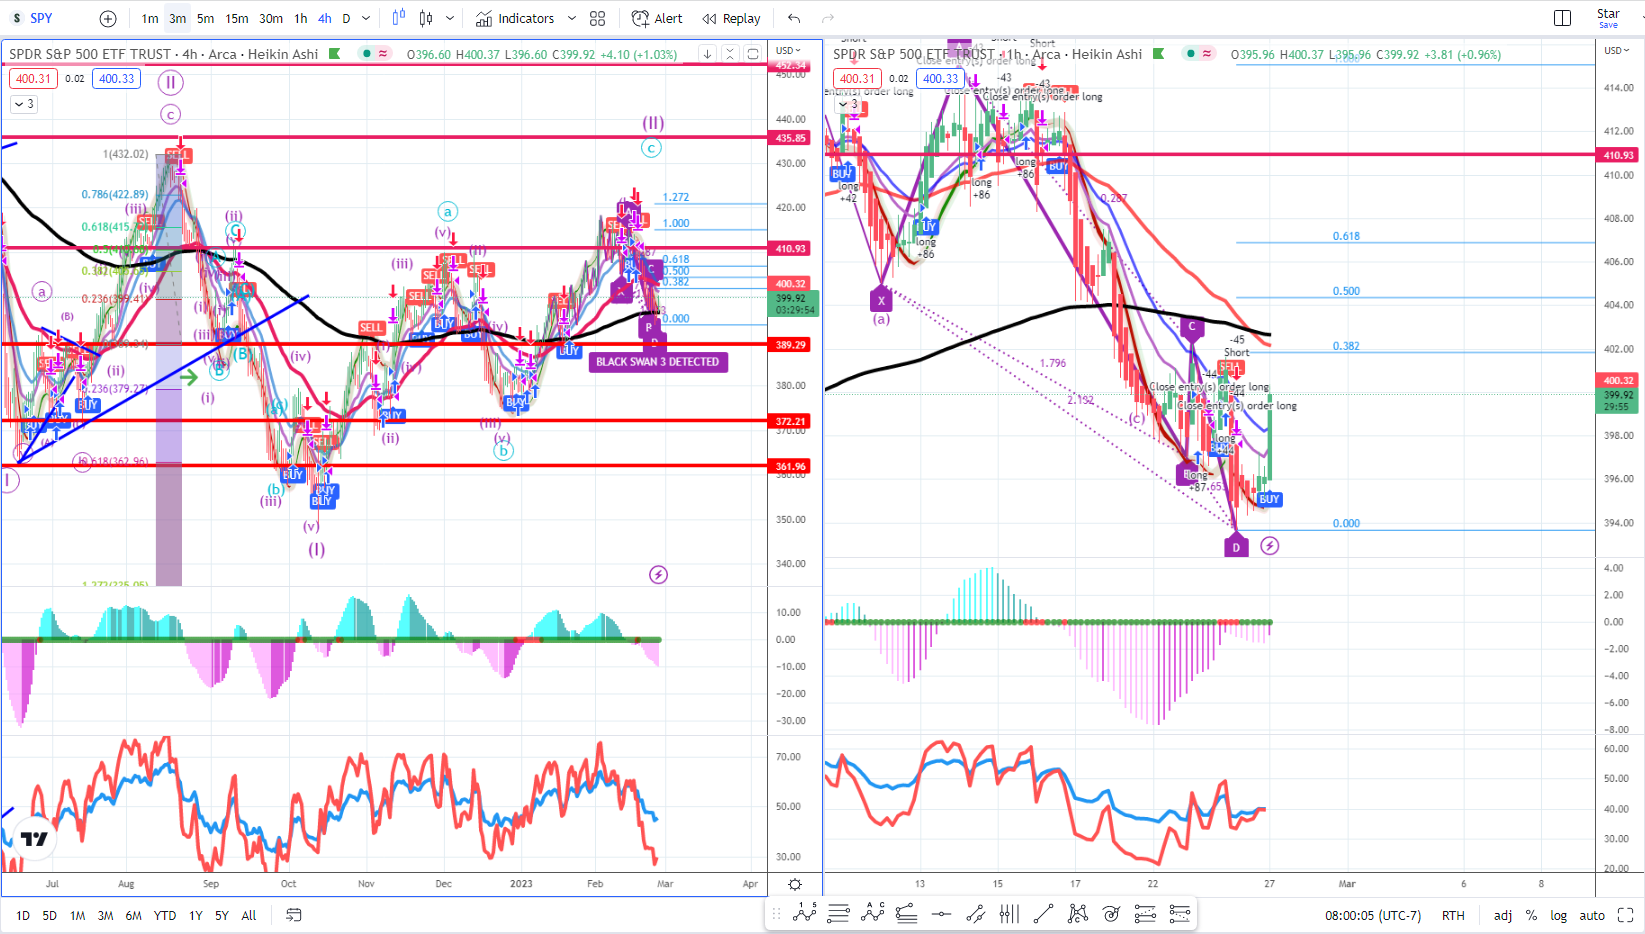
Task: Select the daily D timeframe
Action: (x=346, y=18)
